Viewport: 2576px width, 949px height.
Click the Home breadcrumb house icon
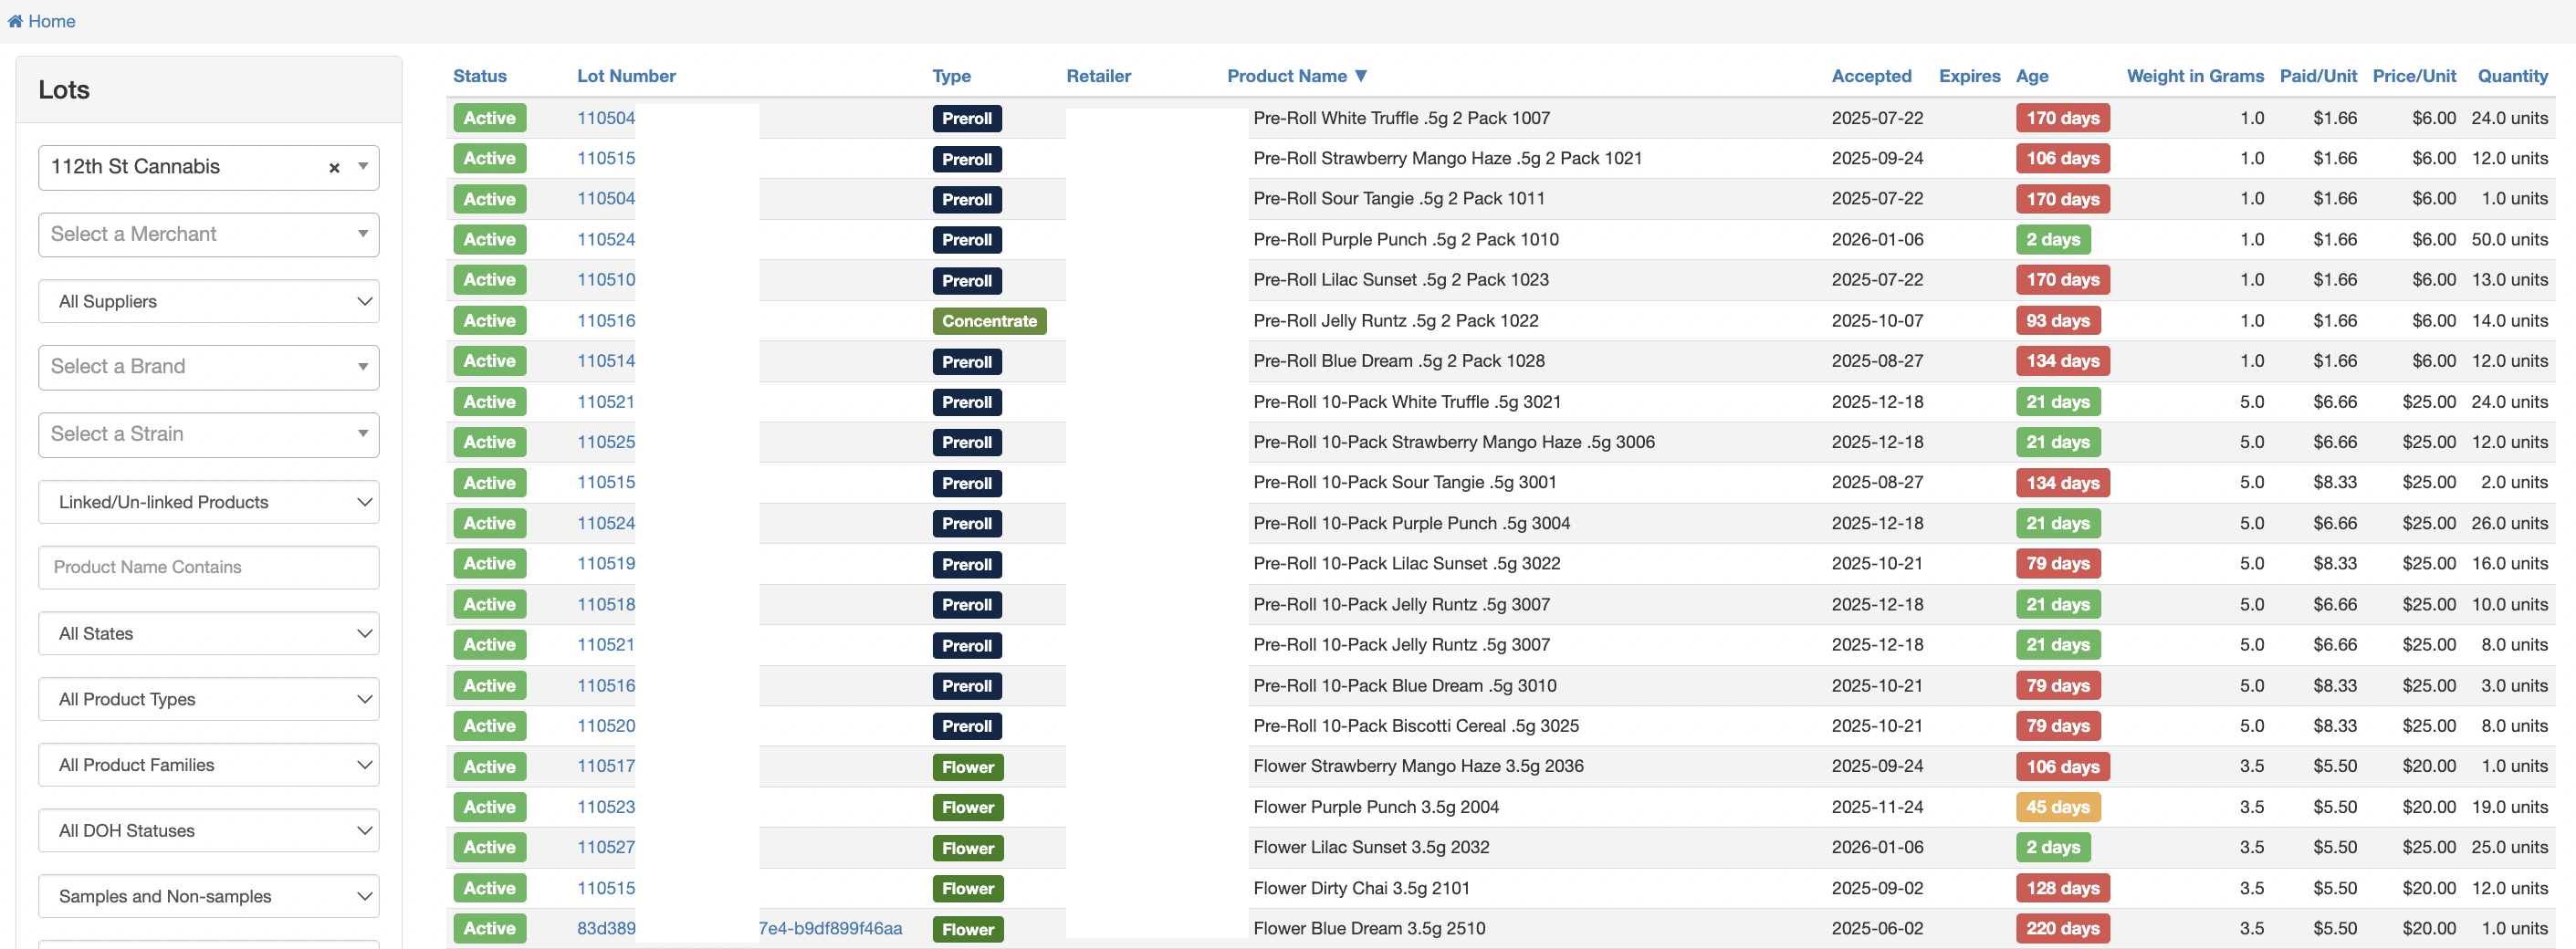(x=15, y=21)
